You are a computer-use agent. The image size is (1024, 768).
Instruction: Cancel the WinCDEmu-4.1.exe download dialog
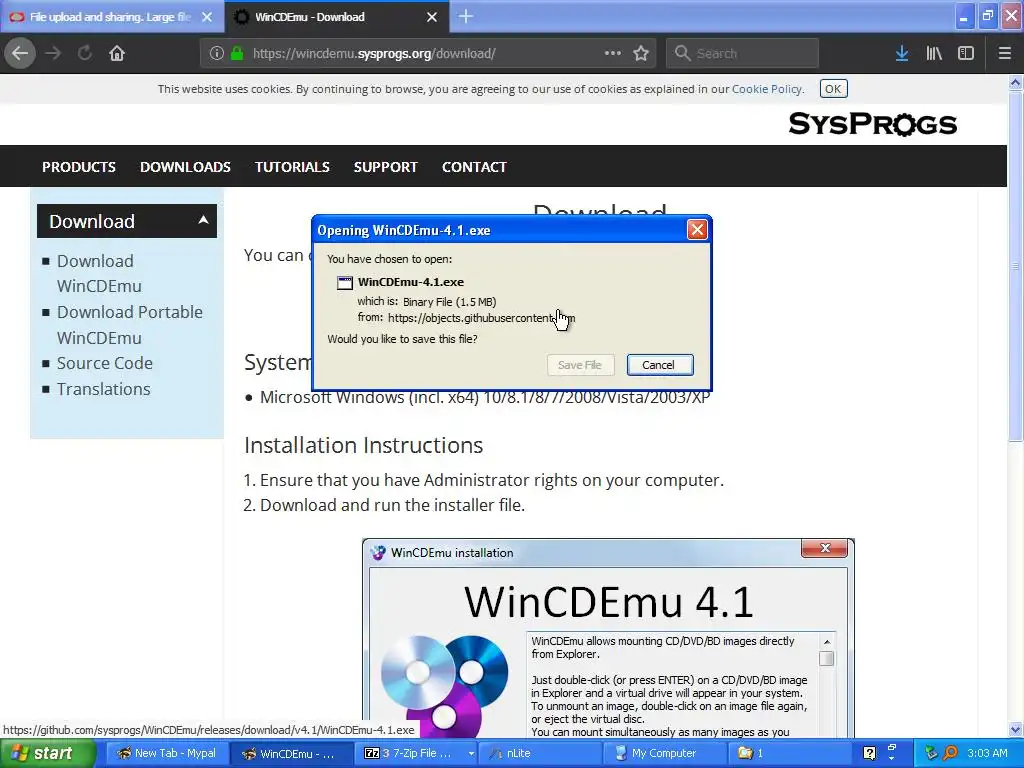point(660,365)
